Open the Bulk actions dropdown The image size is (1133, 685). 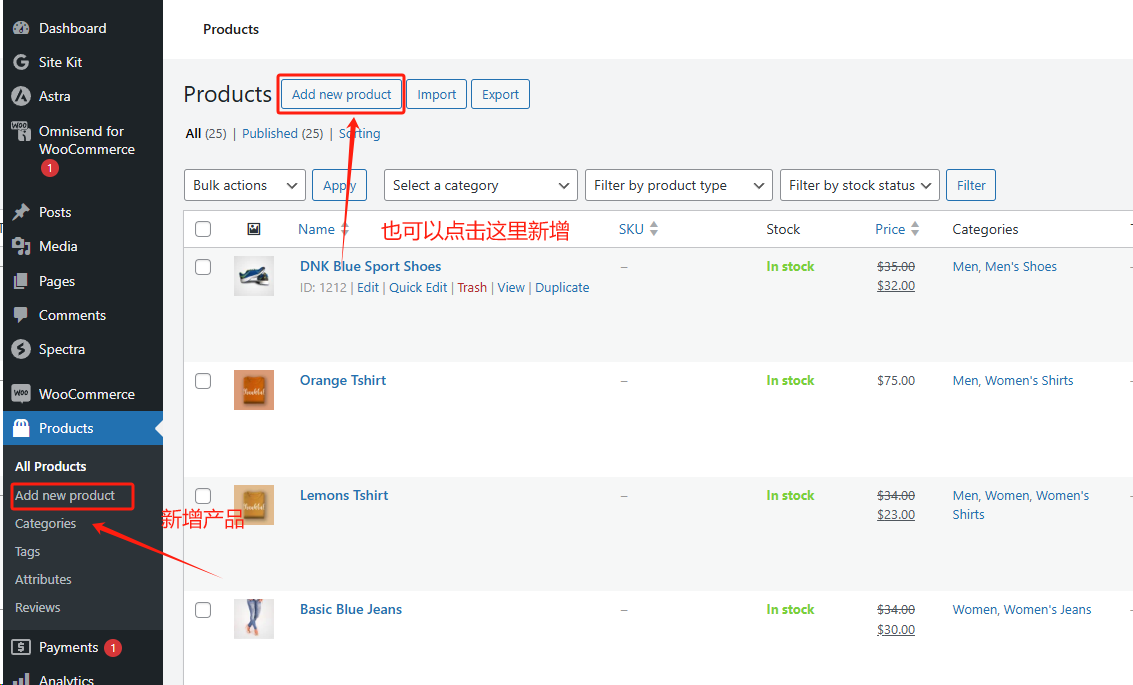pos(244,185)
